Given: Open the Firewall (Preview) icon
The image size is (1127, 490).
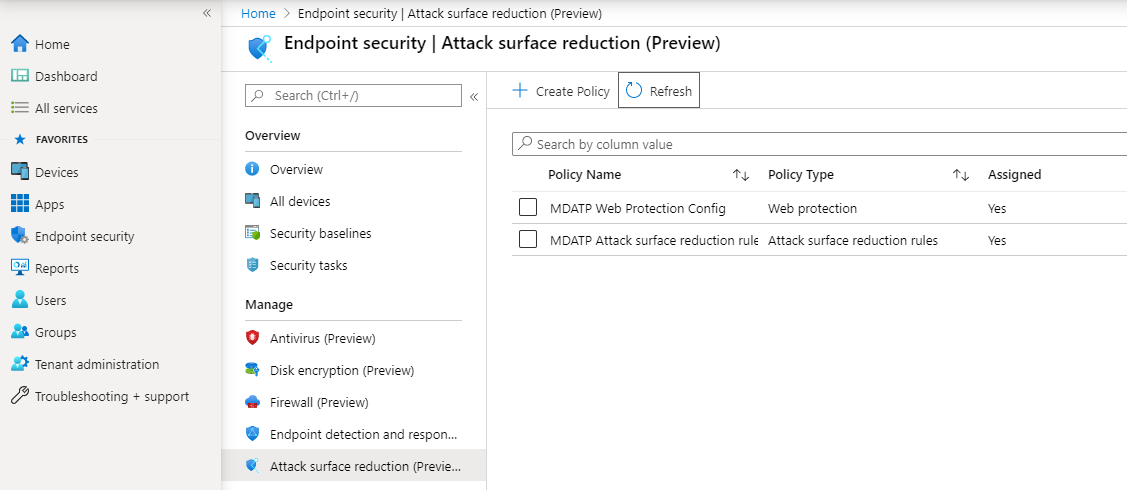Looking at the screenshot, I should (253, 402).
